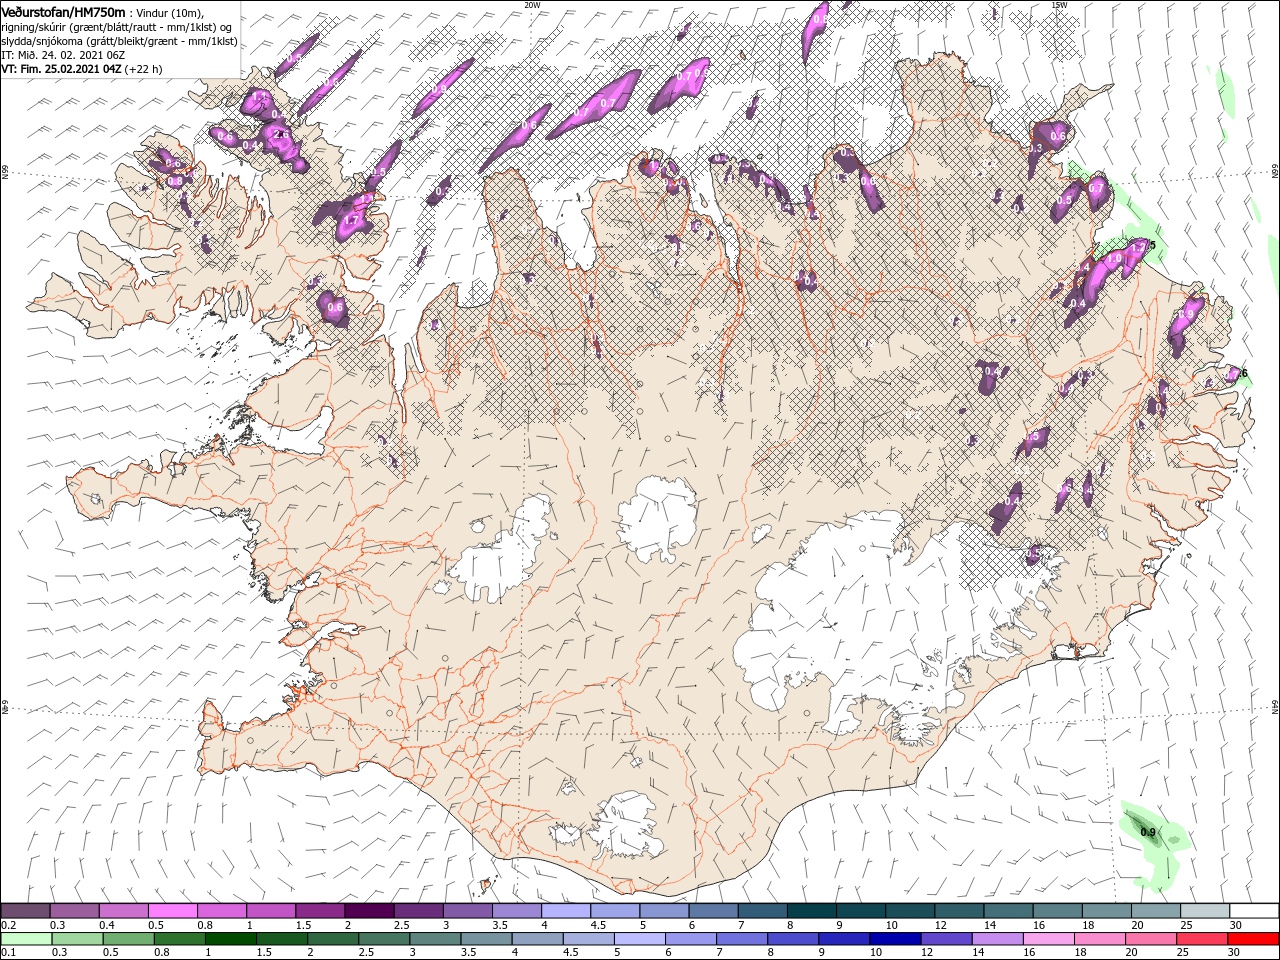Viewport: 1280px width, 960px height.
Task: Pick the snow scale swatch labeled 0.4
Action: click(x=123, y=911)
